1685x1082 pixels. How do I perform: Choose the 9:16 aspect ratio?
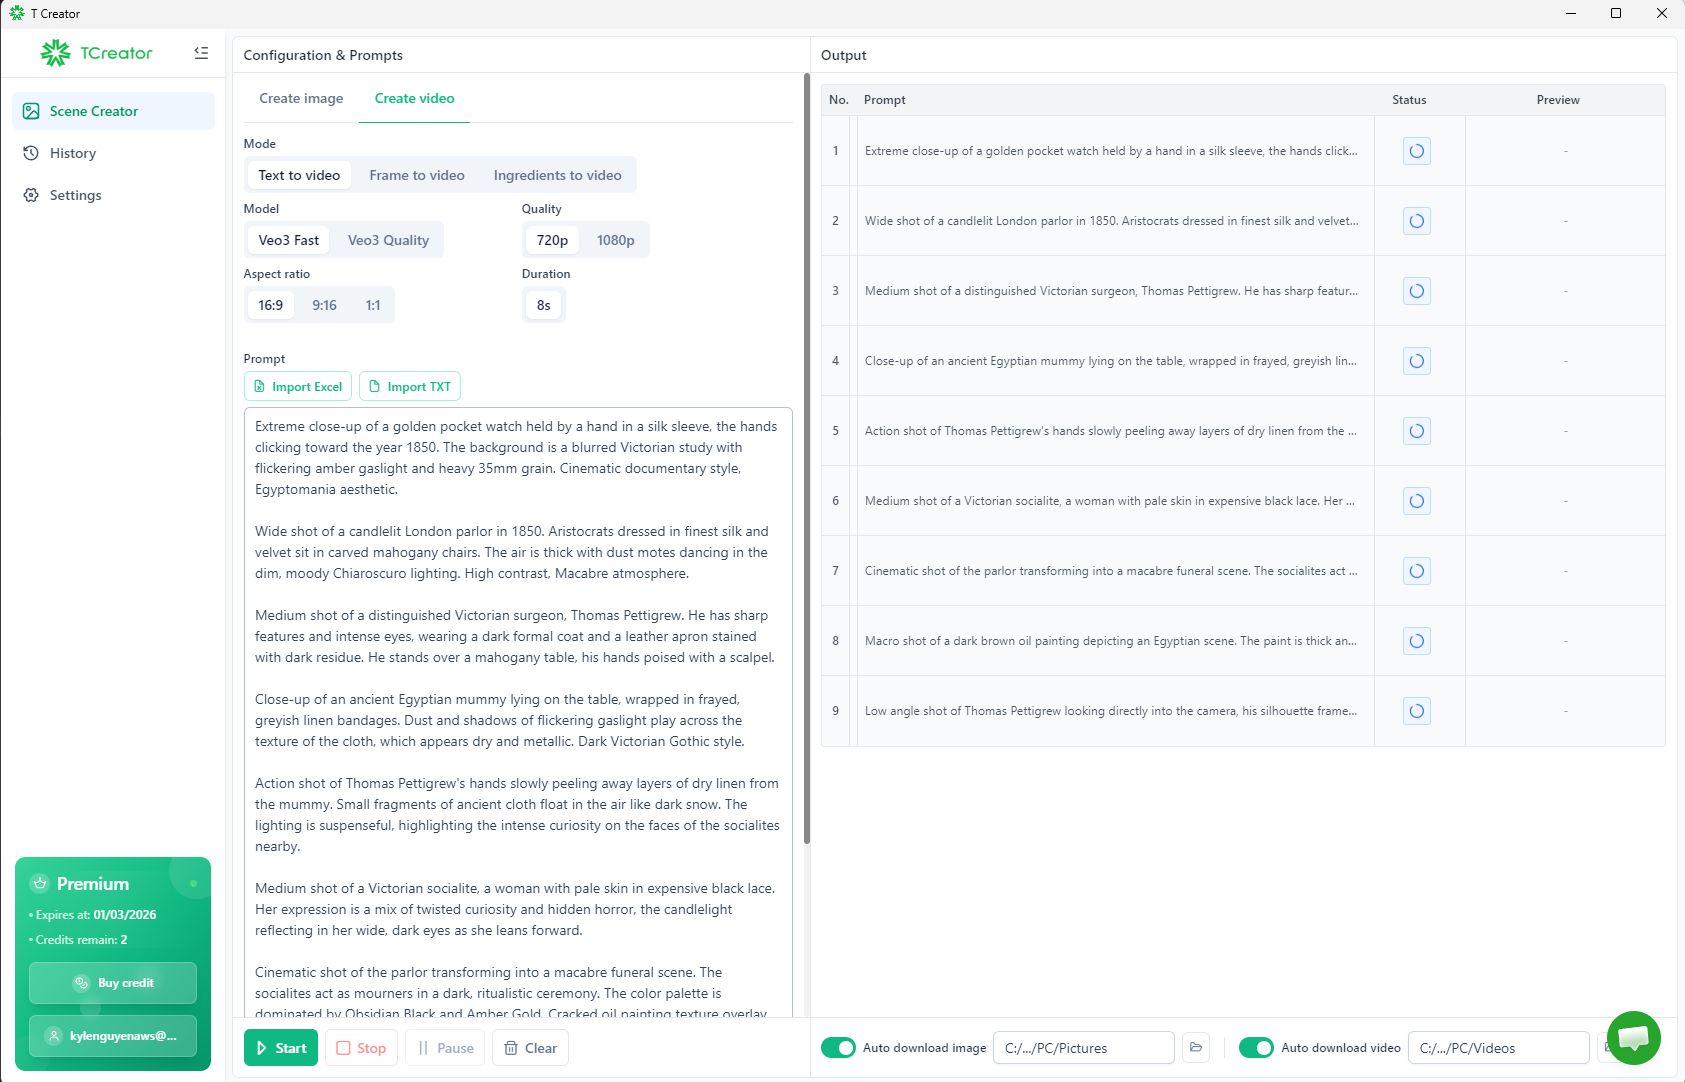point(324,305)
